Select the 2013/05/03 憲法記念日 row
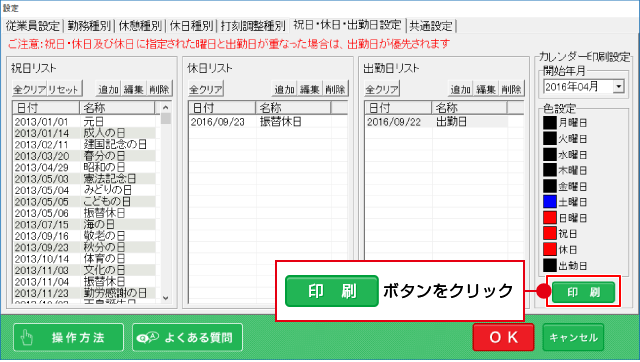The width and height of the screenshot is (640, 362). [x=84, y=179]
